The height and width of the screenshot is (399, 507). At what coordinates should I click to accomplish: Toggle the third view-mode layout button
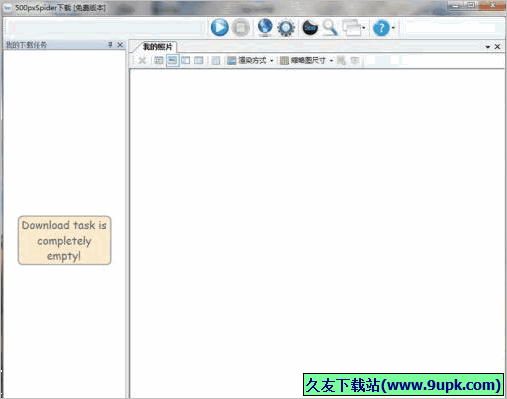click(x=186, y=60)
